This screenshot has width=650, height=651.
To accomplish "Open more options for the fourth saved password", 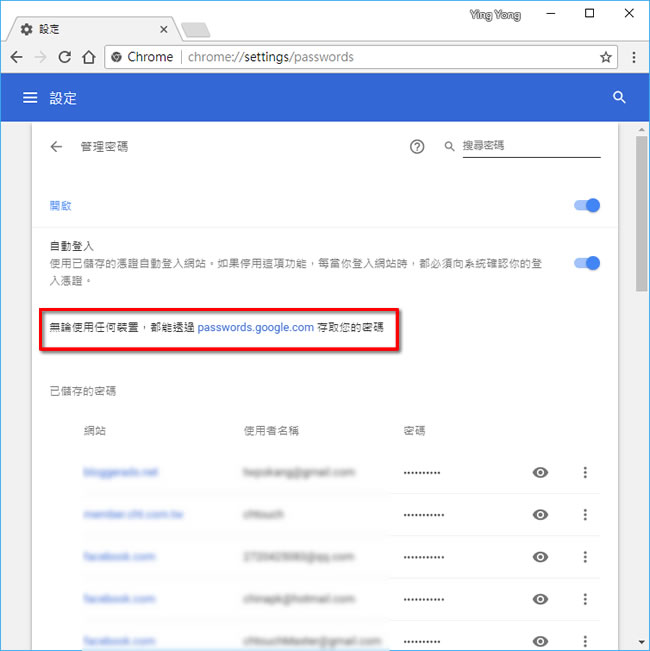I will pos(585,599).
